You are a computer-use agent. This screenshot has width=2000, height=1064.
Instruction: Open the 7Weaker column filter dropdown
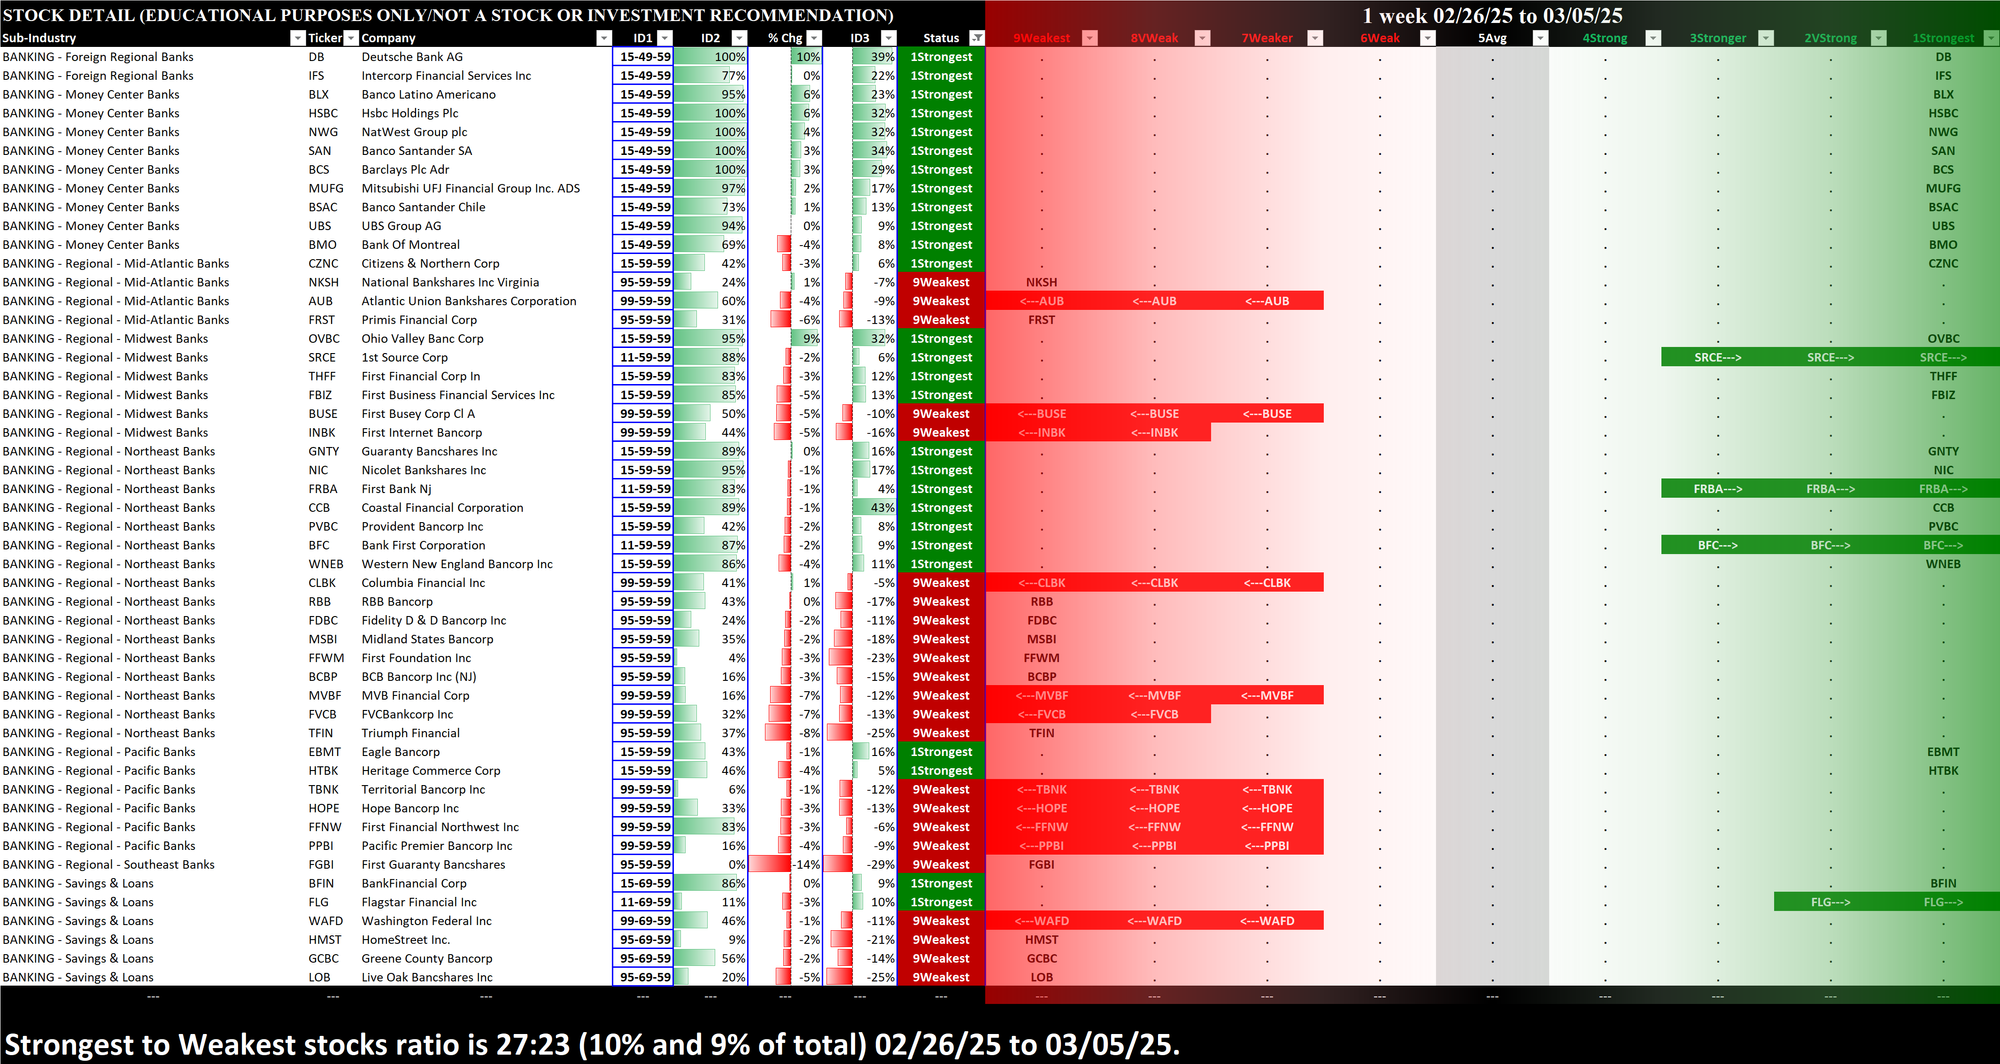[x=1315, y=38]
